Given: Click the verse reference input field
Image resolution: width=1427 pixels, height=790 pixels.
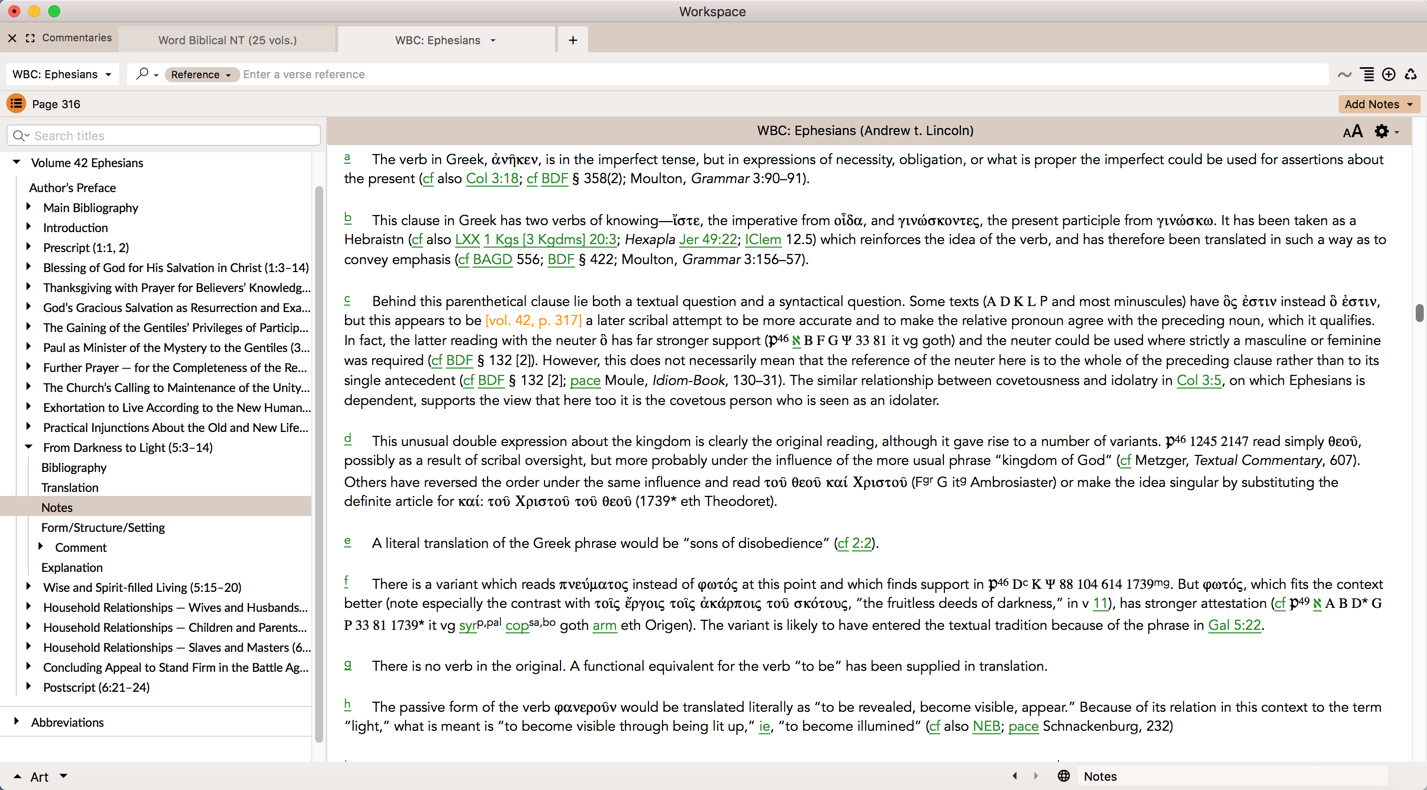Looking at the screenshot, I should [x=780, y=74].
